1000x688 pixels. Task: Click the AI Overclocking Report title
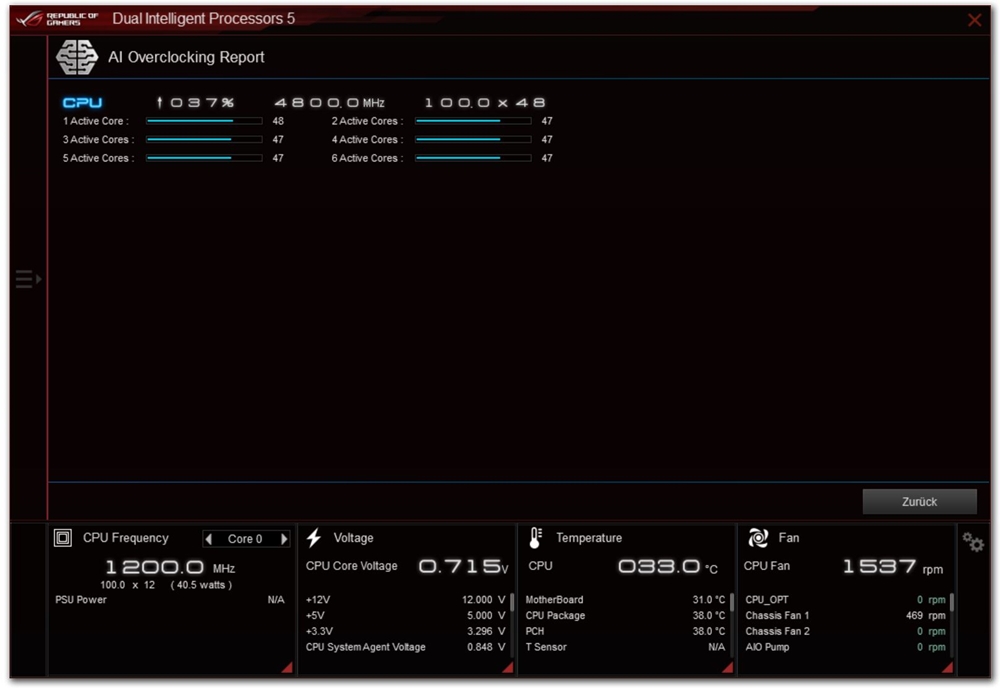click(x=186, y=57)
